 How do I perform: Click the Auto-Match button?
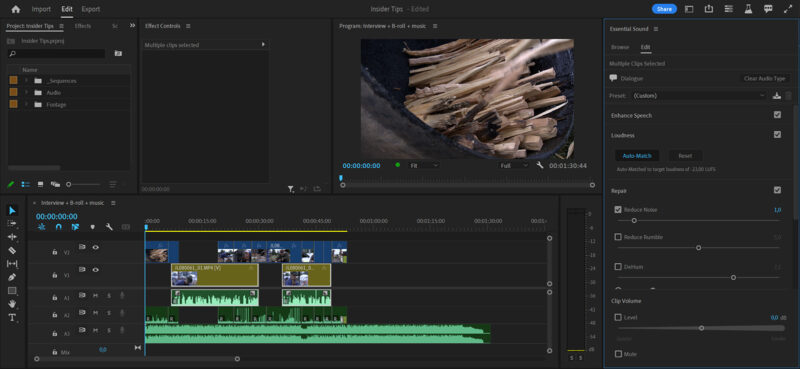click(x=637, y=156)
